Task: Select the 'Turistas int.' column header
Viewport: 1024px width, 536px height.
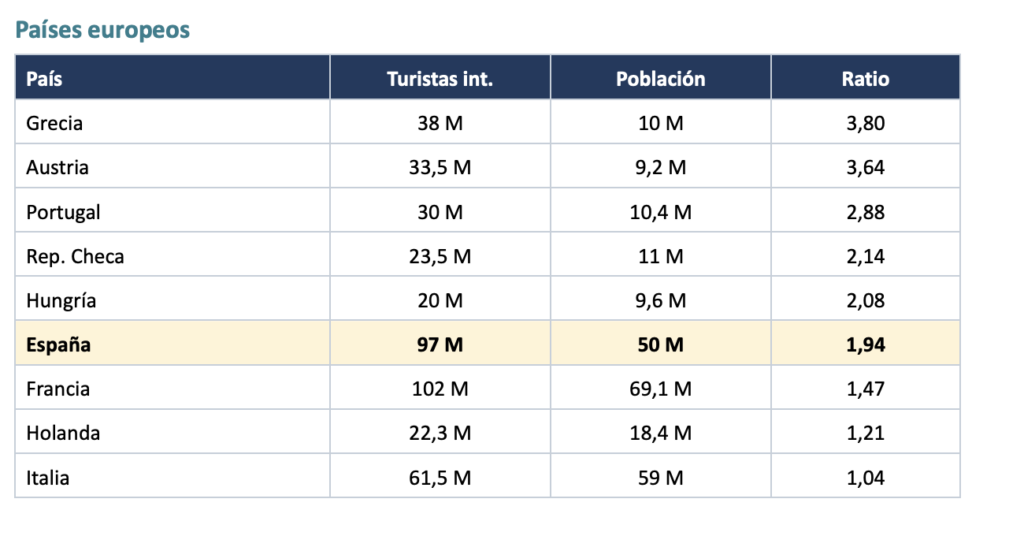Action: coord(440,78)
